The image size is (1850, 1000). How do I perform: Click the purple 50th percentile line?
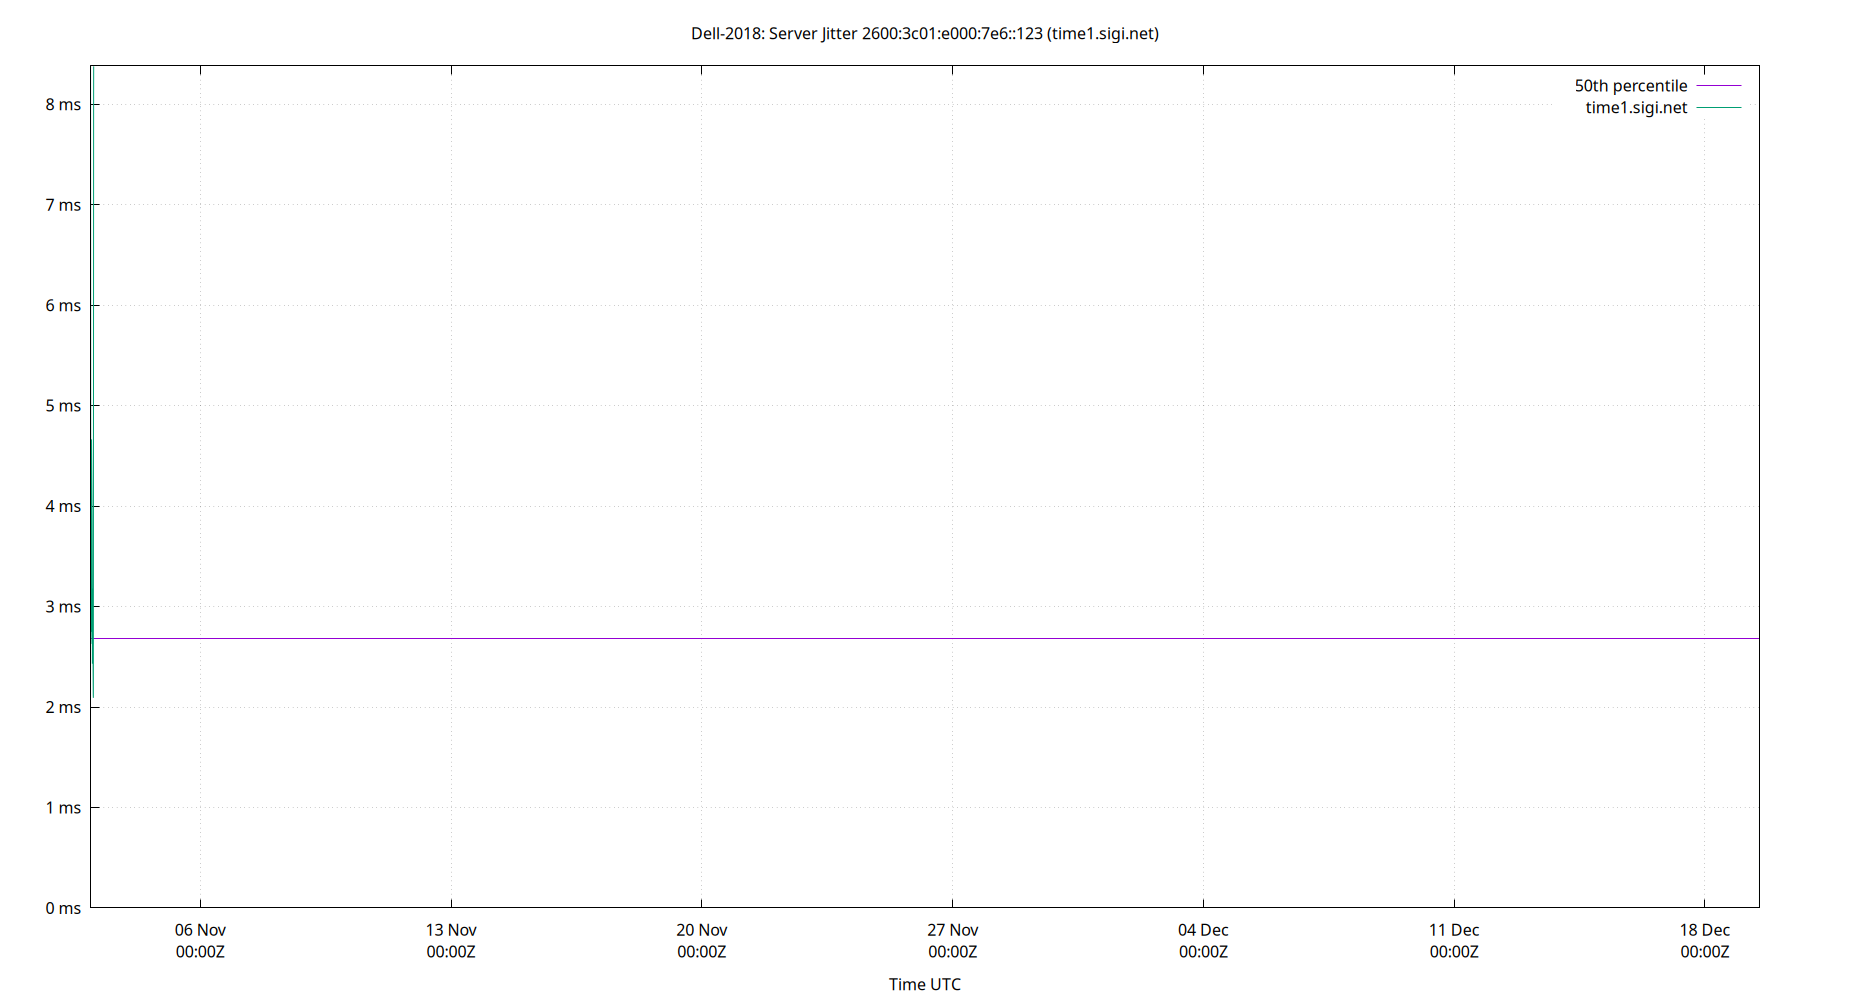tap(900, 637)
